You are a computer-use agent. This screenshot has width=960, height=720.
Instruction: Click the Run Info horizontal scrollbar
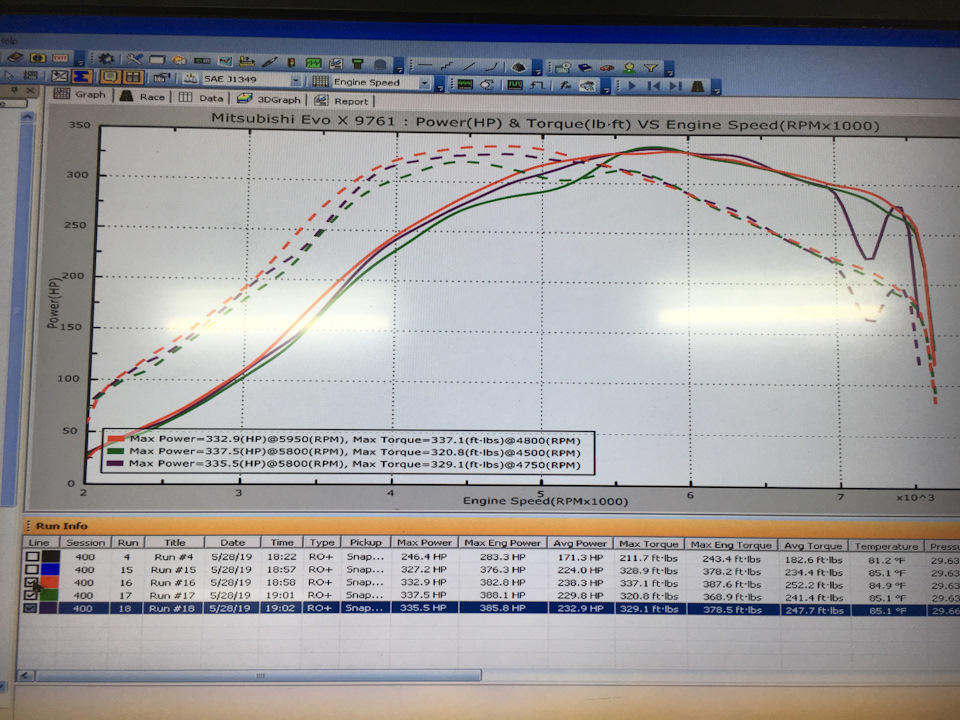(258, 675)
